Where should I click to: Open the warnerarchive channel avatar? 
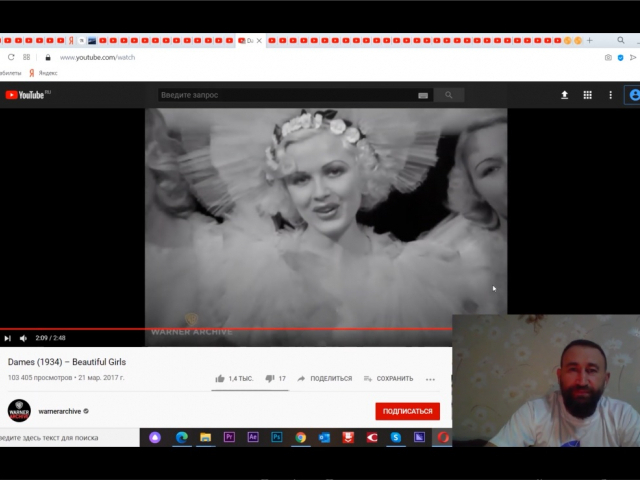tap(19, 411)
